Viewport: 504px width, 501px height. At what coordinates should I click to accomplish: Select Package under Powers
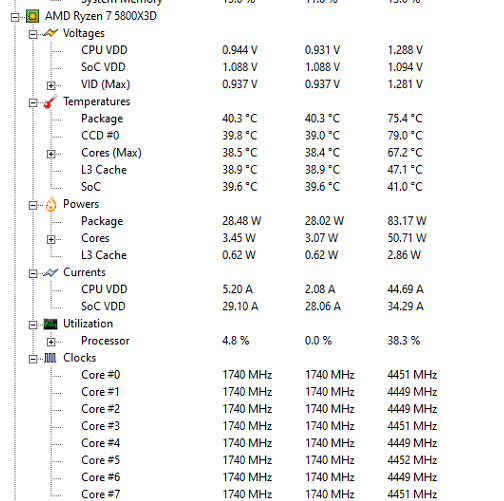click(102, 221)
